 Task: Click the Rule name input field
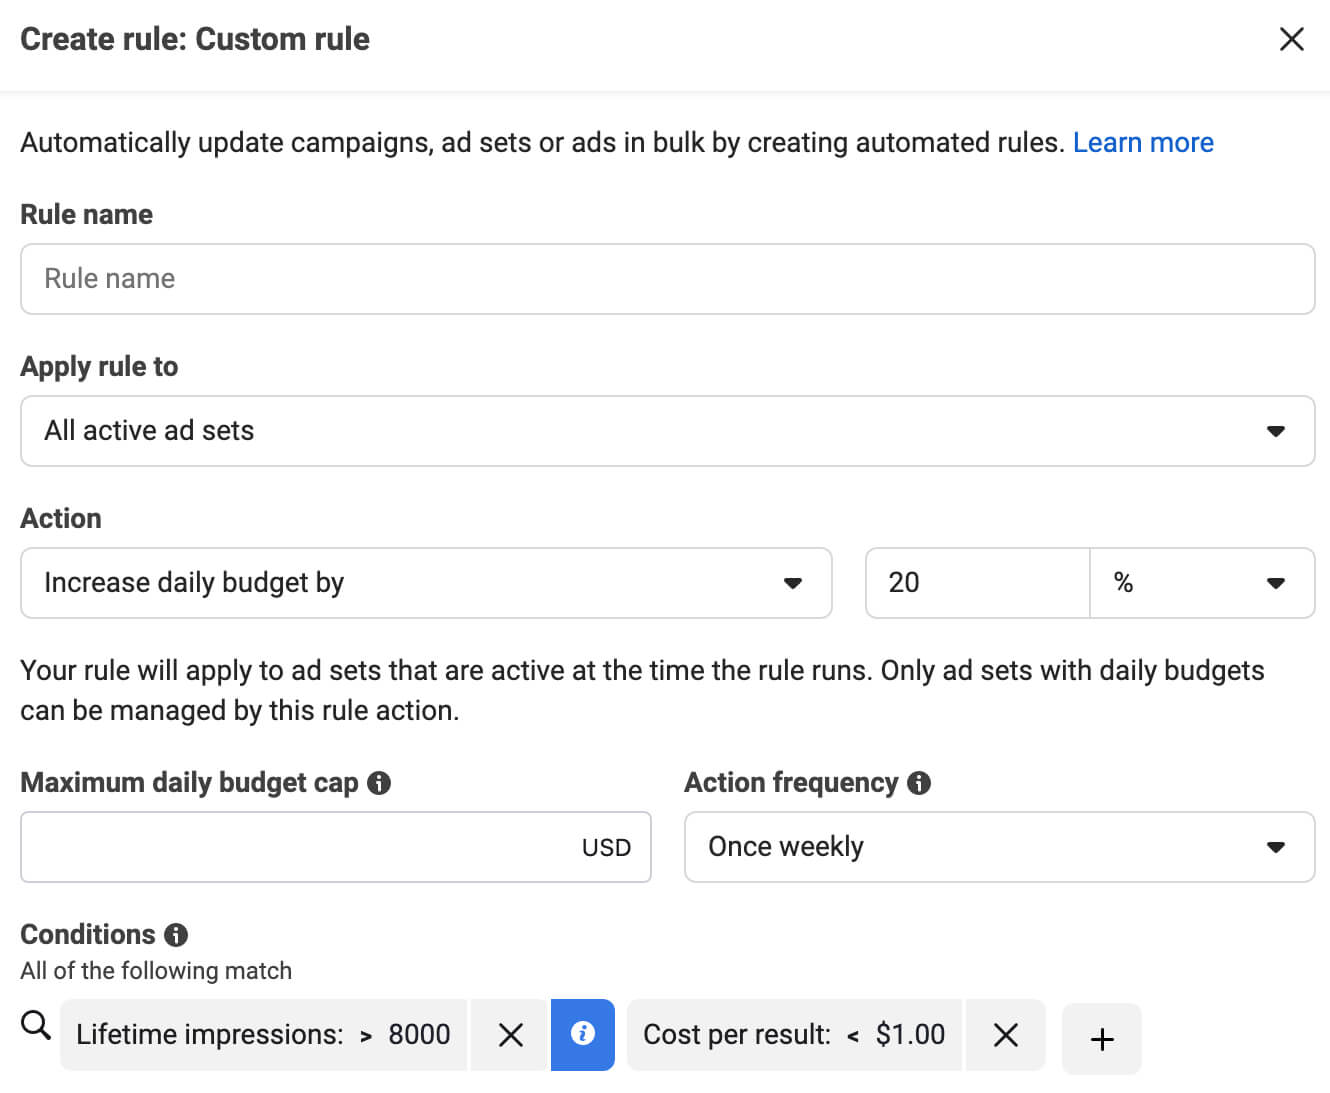click(x=667, y=279)
